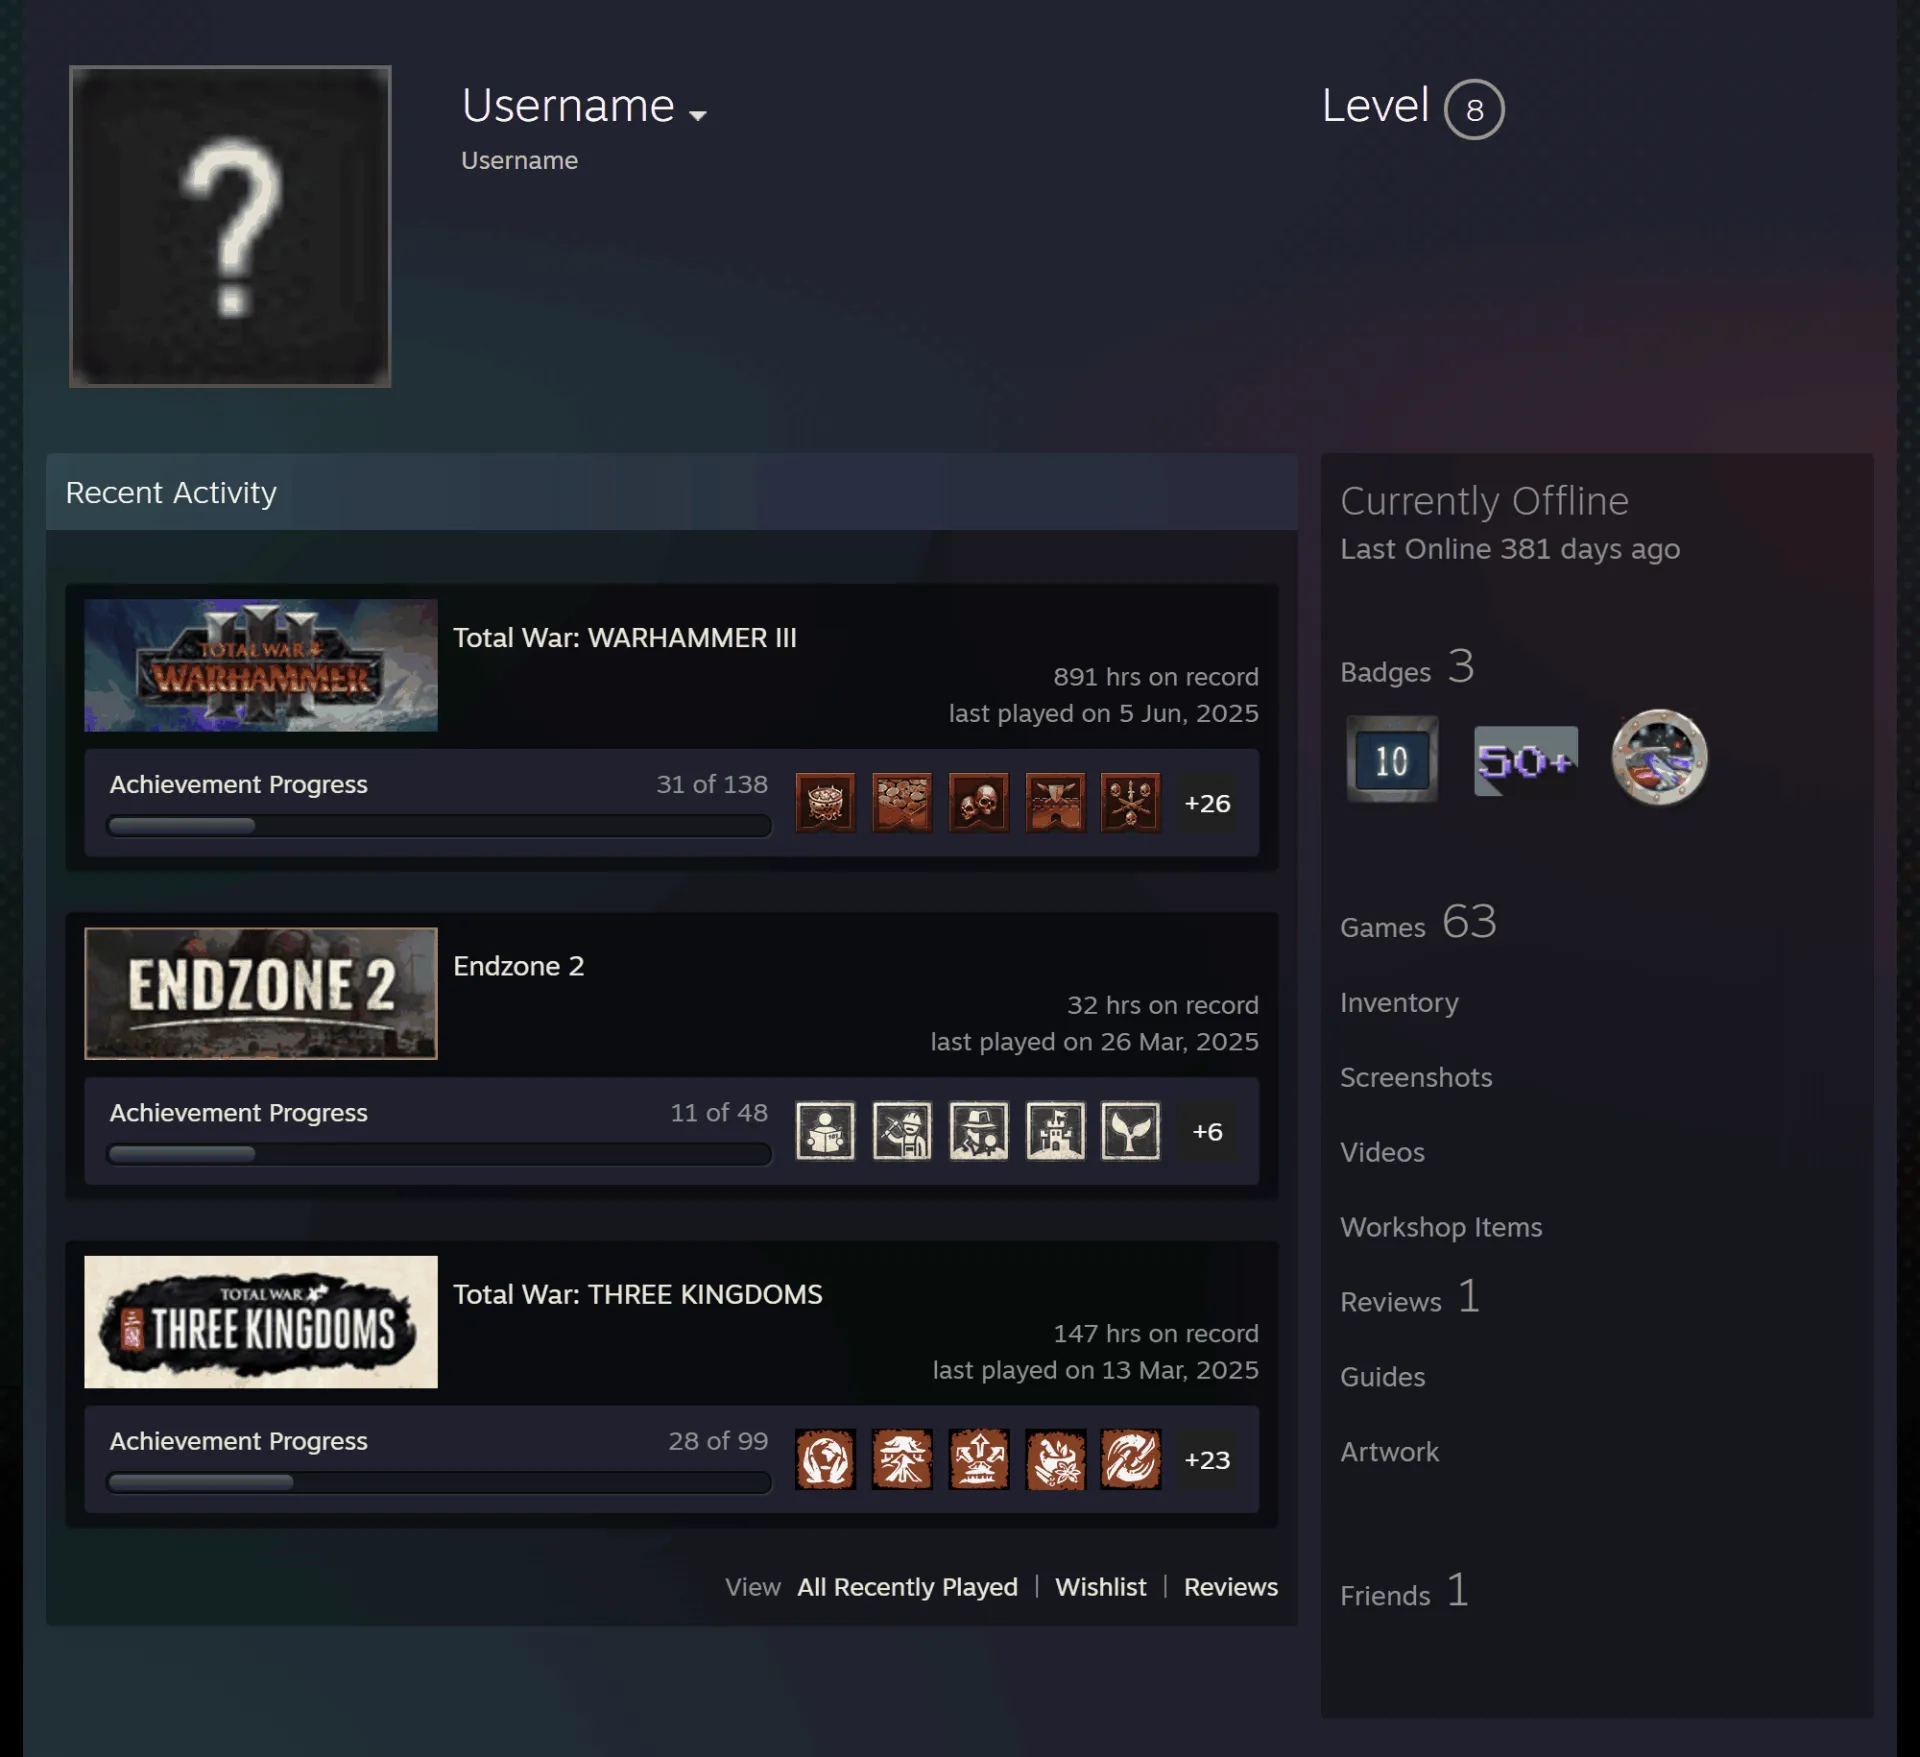Viewport: 1920px width, 1757px height.
Task: Open the Screenshots section
Action: pos(1416,1077)
